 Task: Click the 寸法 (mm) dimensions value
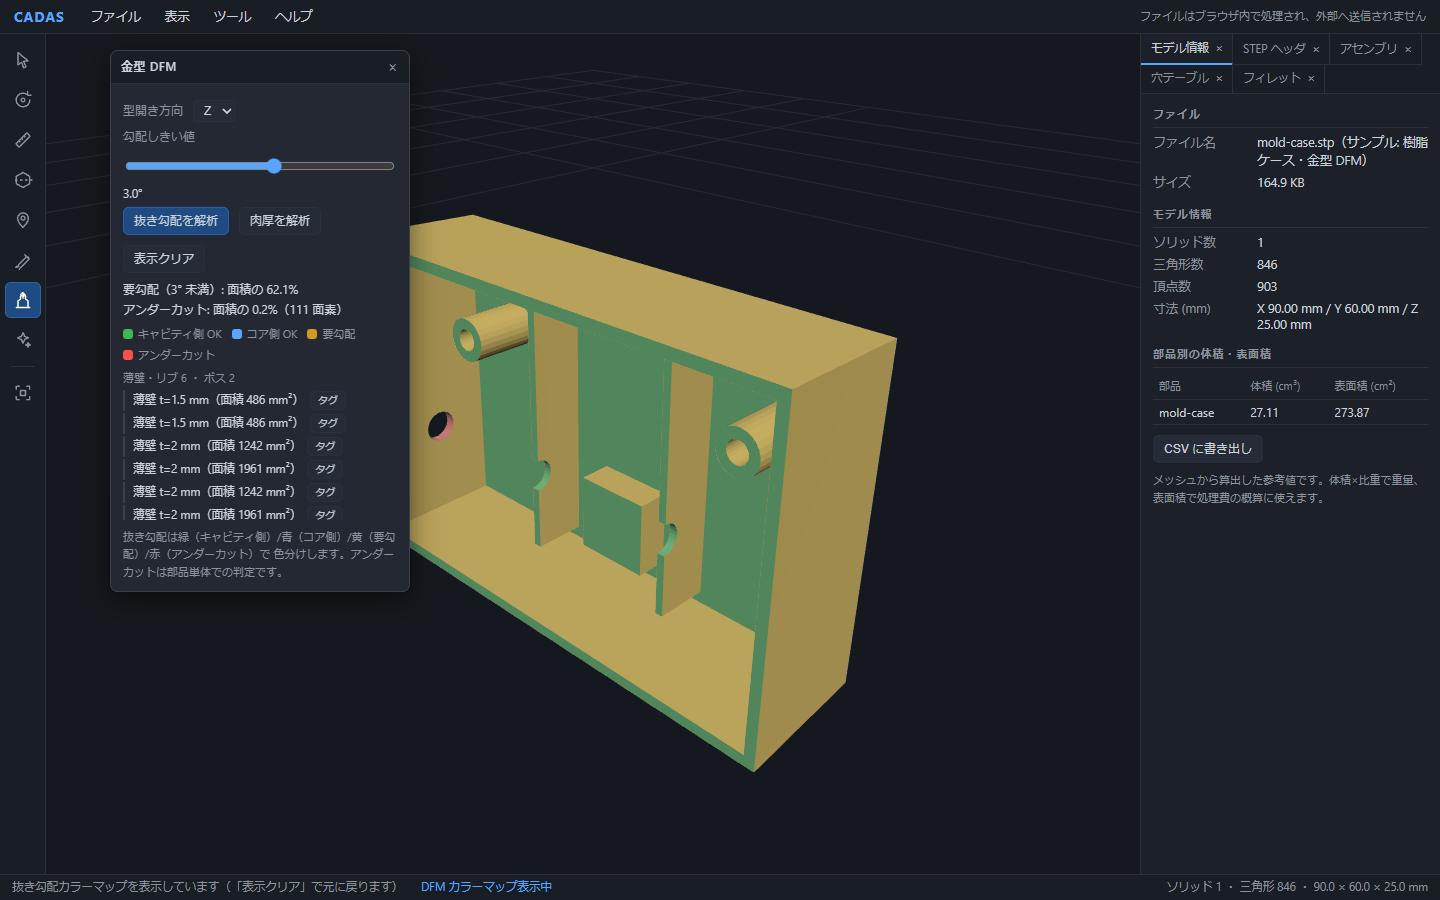(1337, 317)
